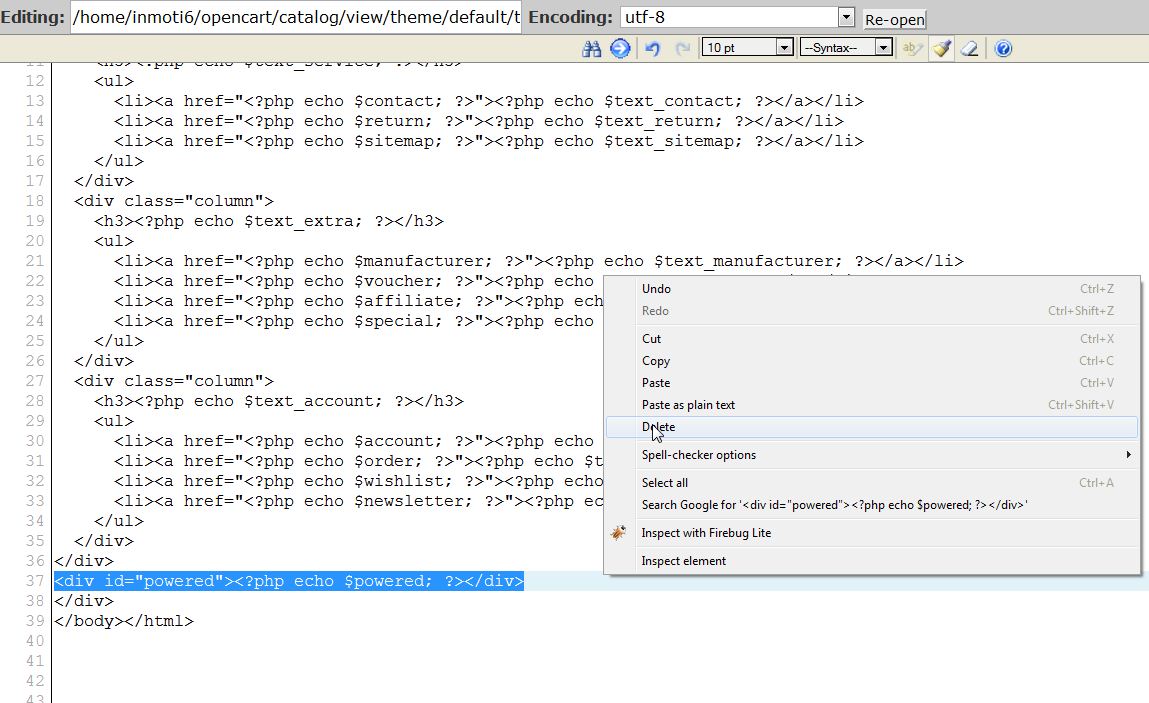Click the file path Editing input field
1149x703 pixels.
[x=296, y=17]
